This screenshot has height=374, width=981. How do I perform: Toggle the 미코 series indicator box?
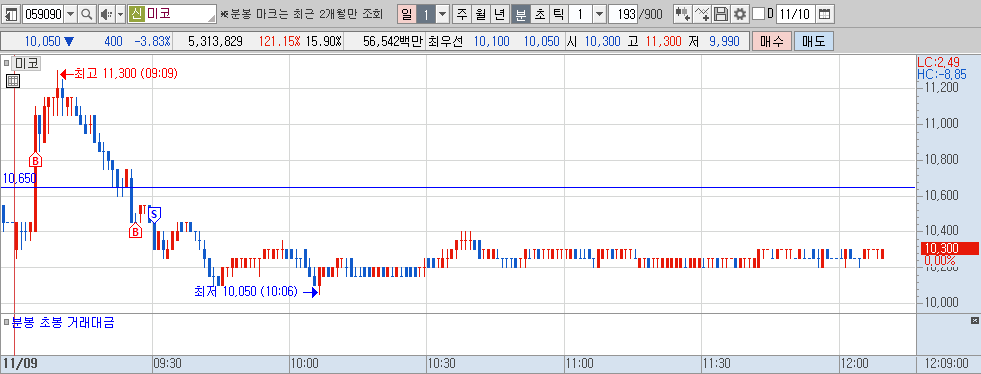6,63
